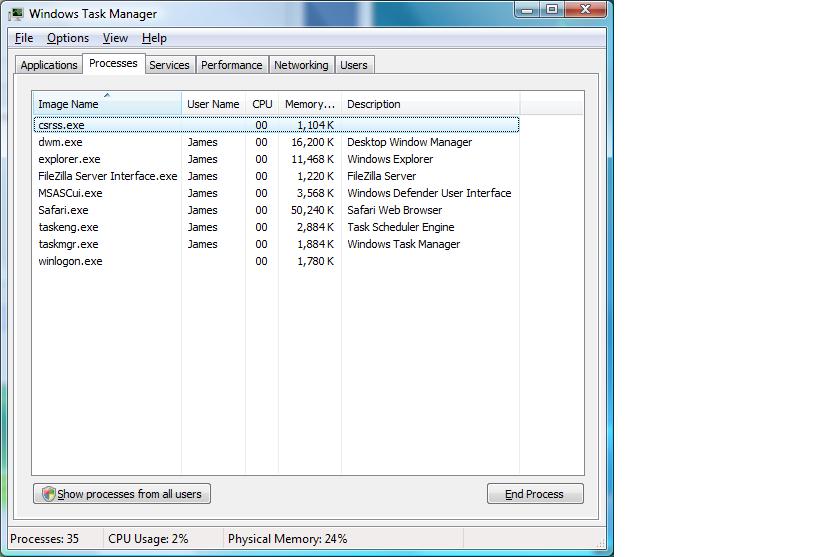840x557 pixels.
Task: Select the csrss.exe process
Action: (x=276, y=125)
